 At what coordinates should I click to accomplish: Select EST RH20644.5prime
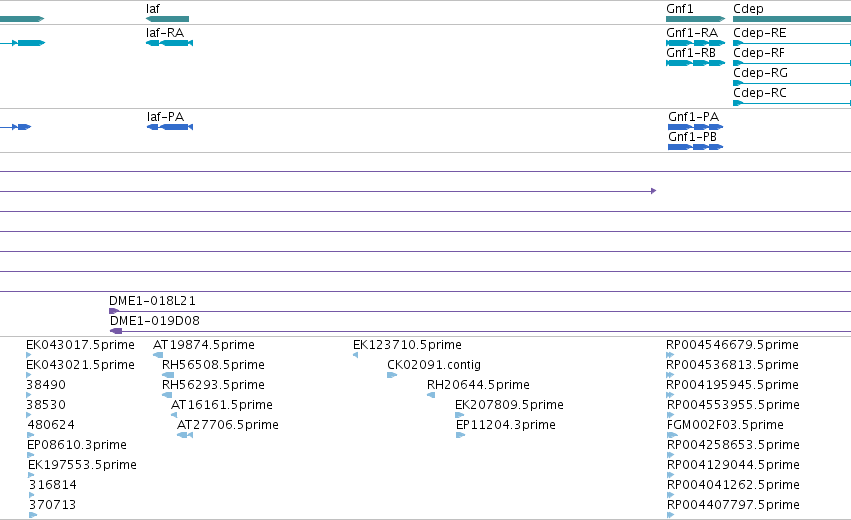tap(478, 385)
